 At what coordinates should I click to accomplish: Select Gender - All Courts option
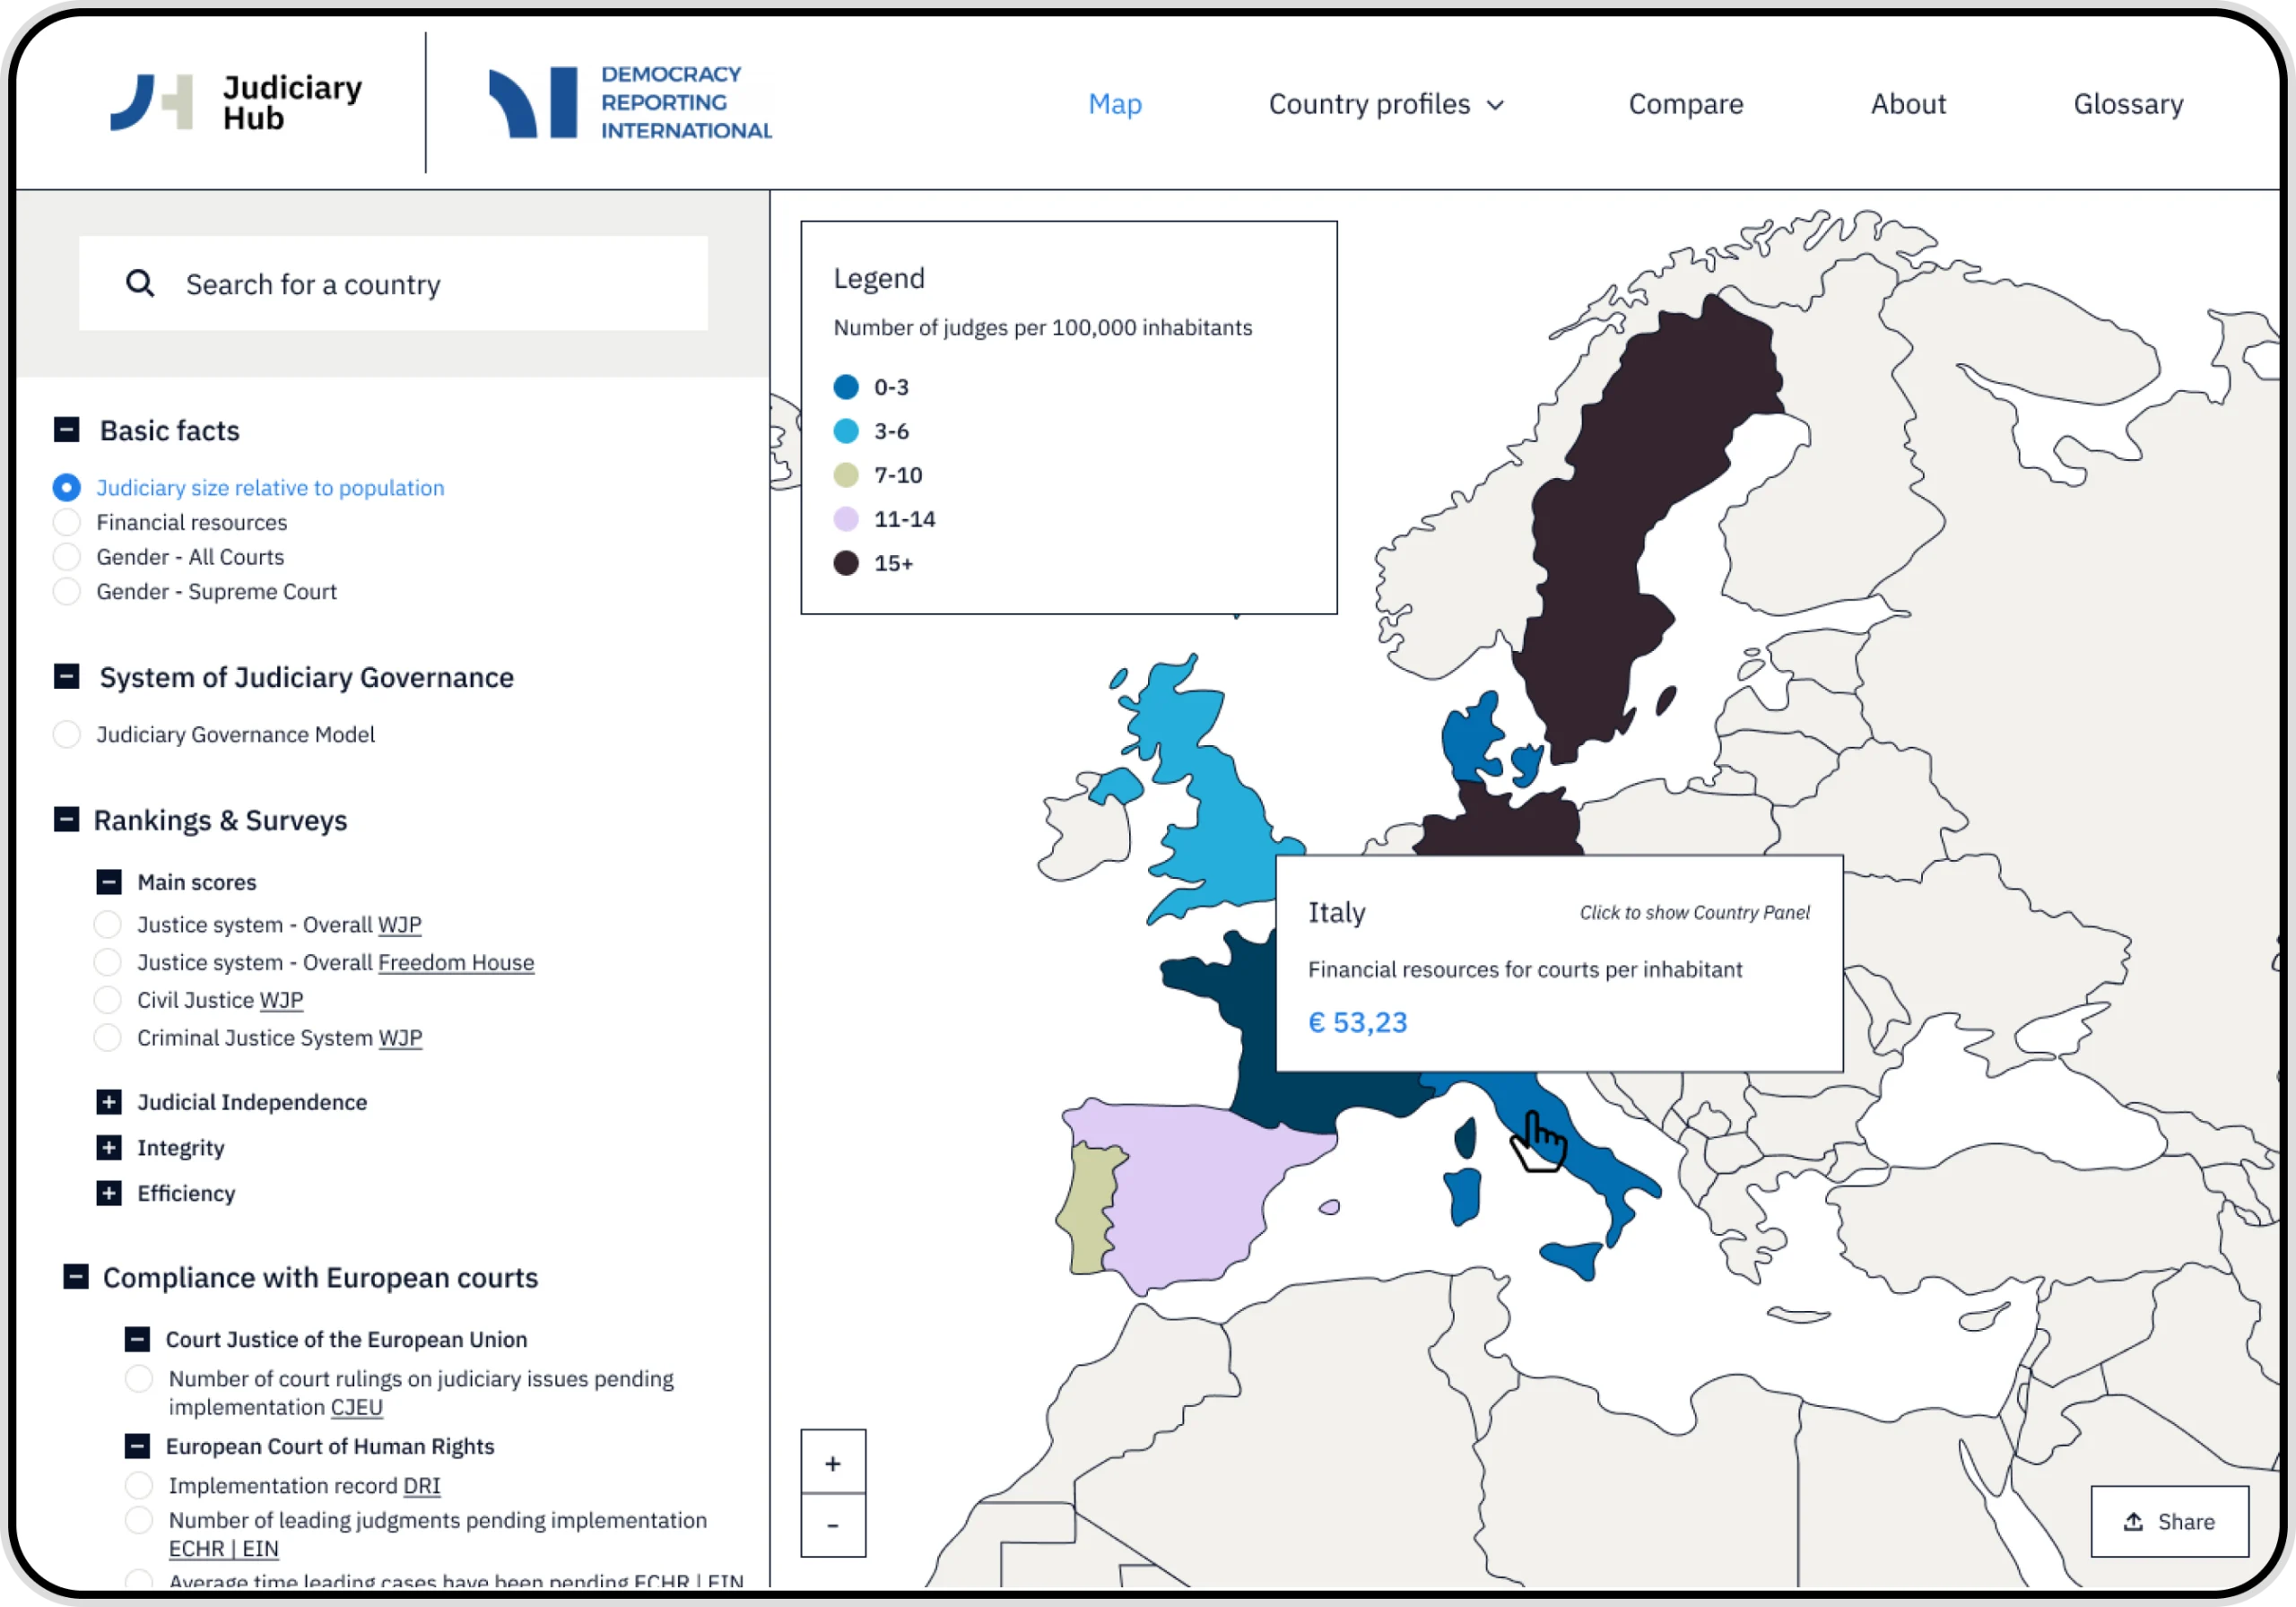[66, 556]
